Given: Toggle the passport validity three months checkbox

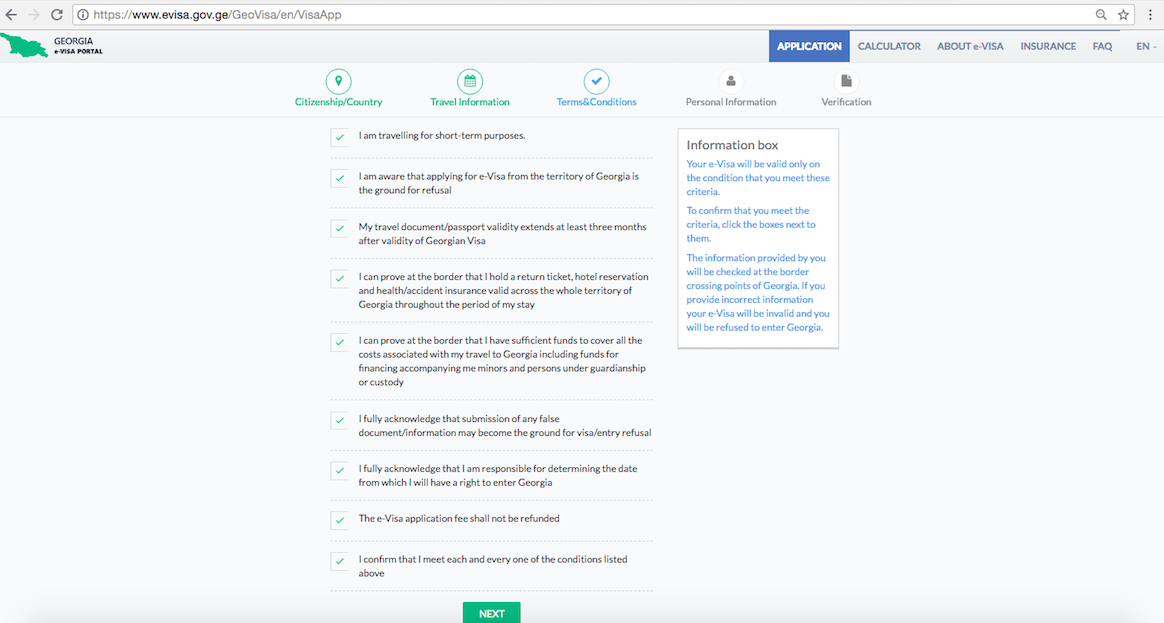Looking at the screenshot, I should [x=339, y=229].
